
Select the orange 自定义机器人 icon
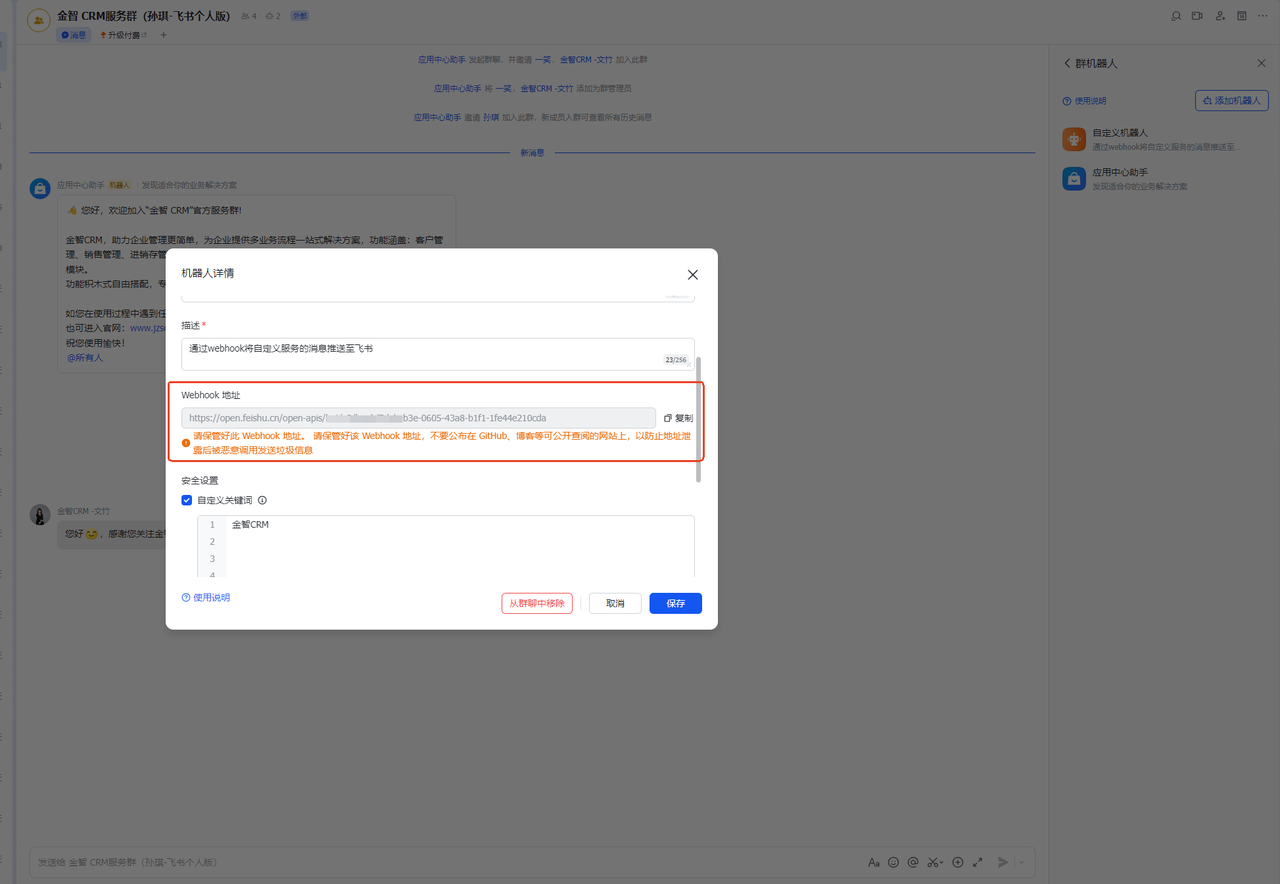(x=1074, y=139)
